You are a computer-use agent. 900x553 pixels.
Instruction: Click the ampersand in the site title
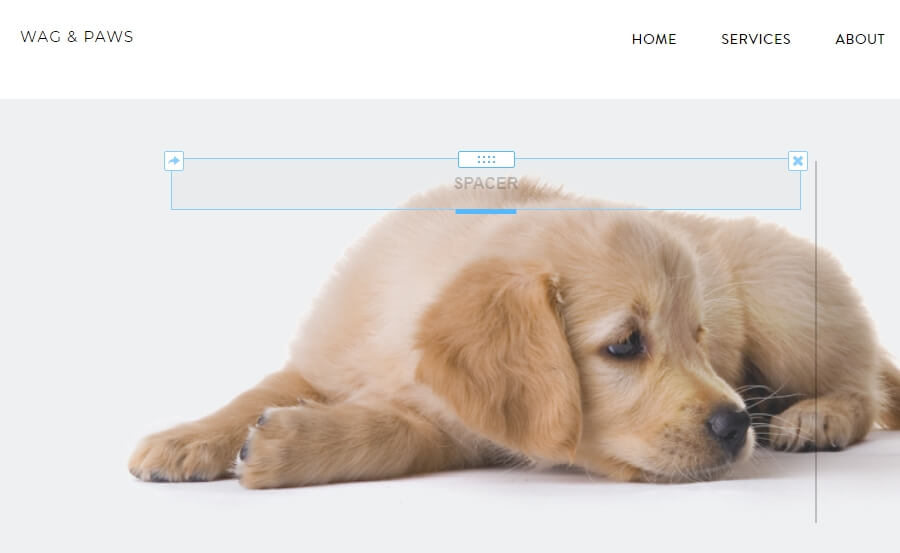72,37
